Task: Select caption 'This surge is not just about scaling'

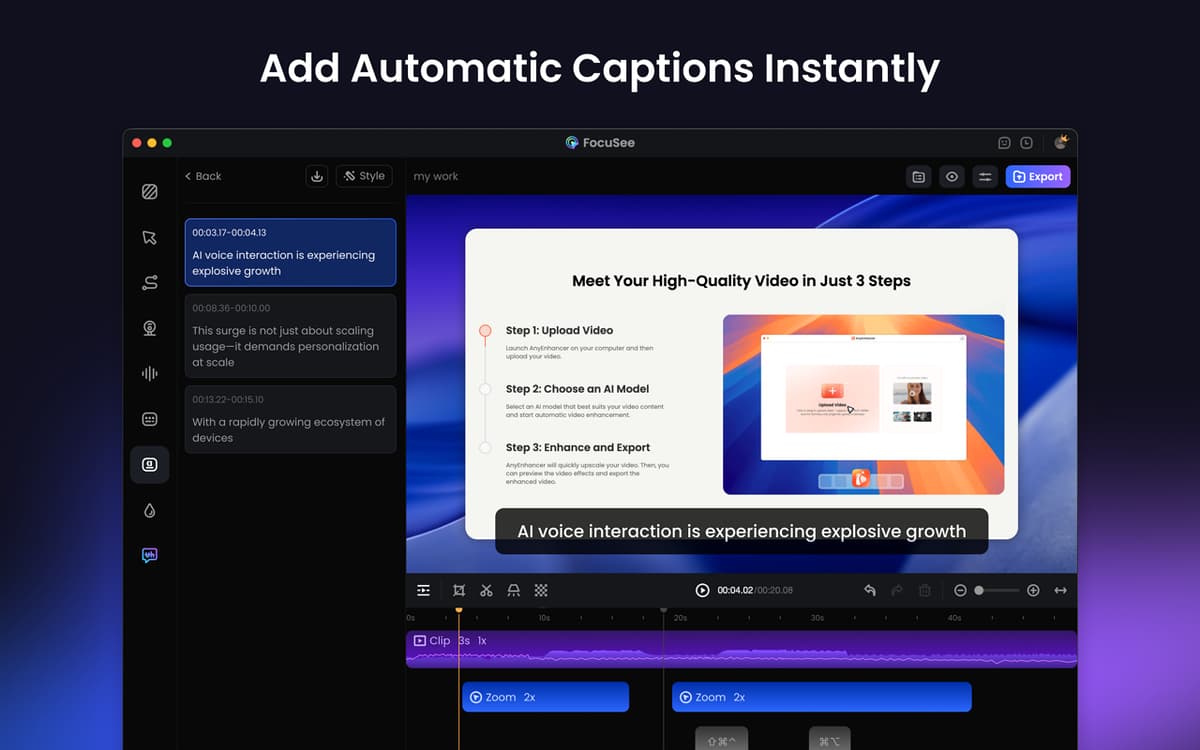Action: pyautogui.click(x=290, y=336)
